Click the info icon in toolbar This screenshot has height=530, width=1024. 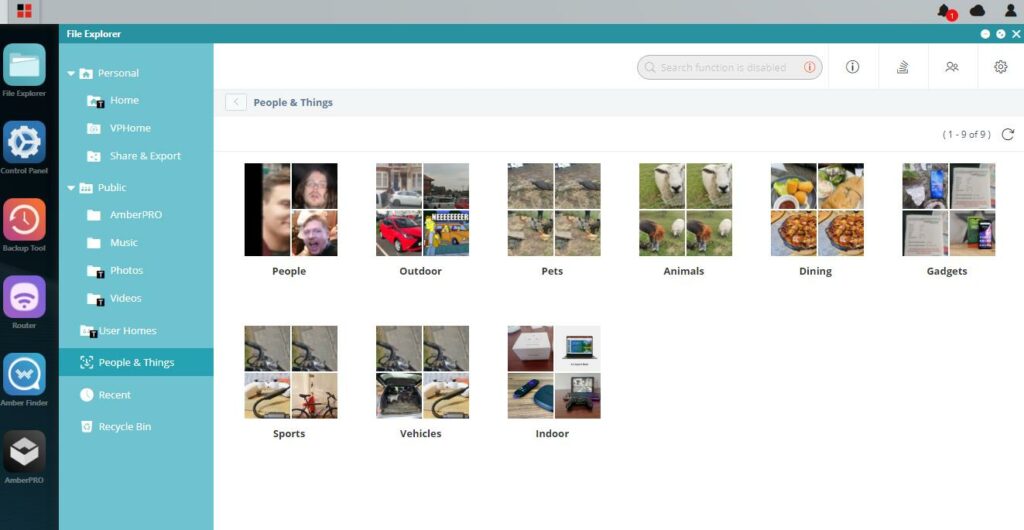click(852, 67)
